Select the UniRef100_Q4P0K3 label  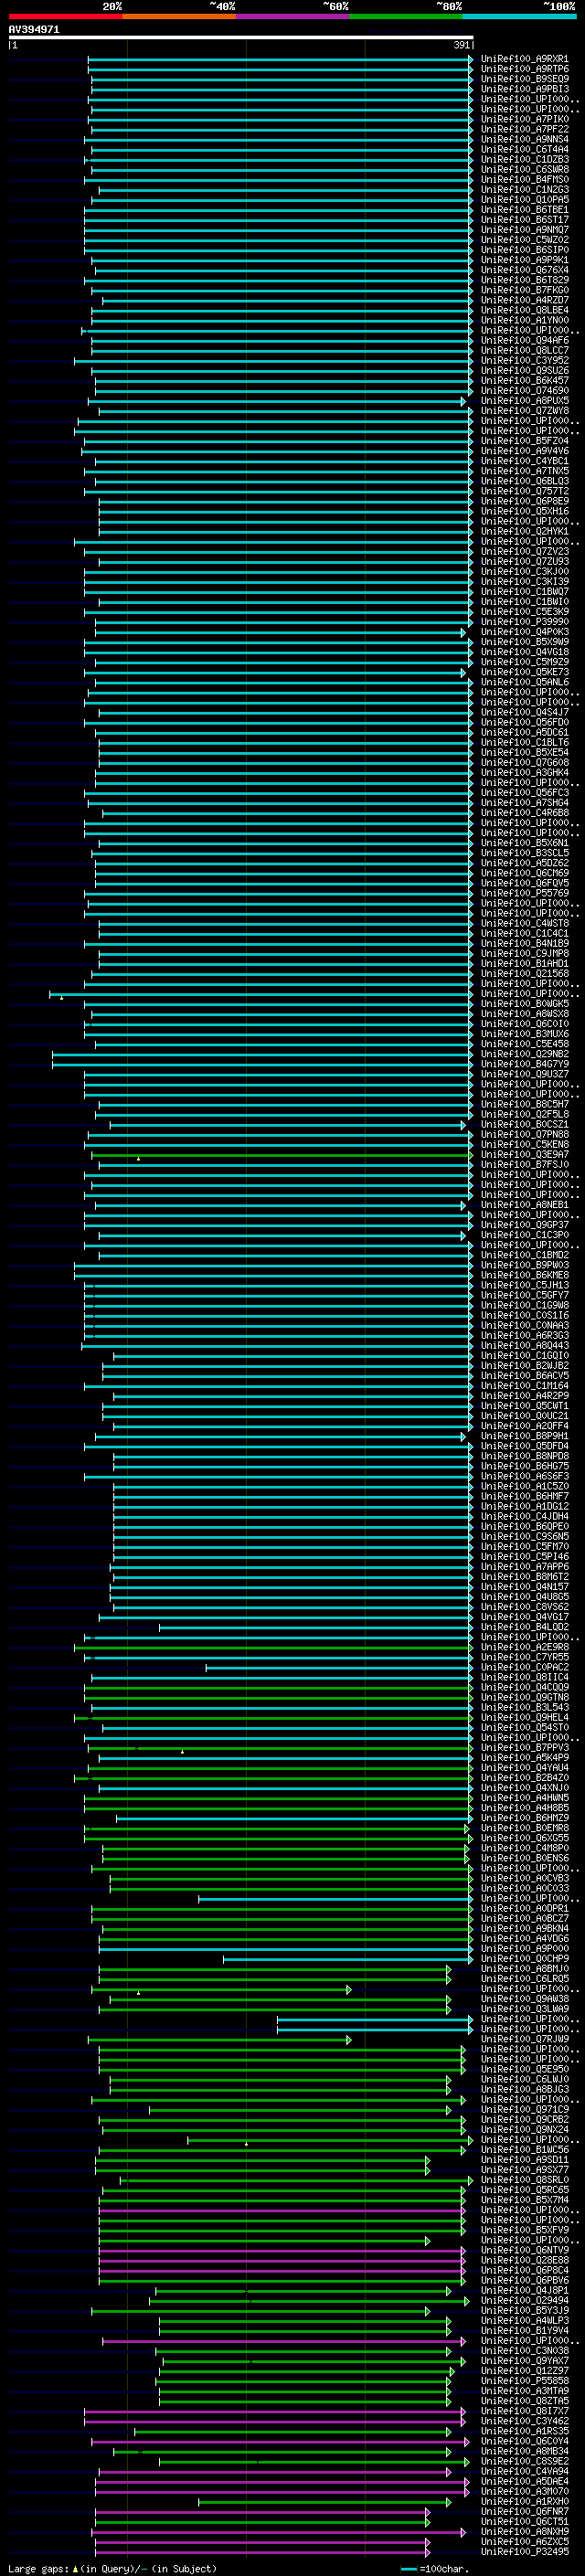(x=525, y=632)
